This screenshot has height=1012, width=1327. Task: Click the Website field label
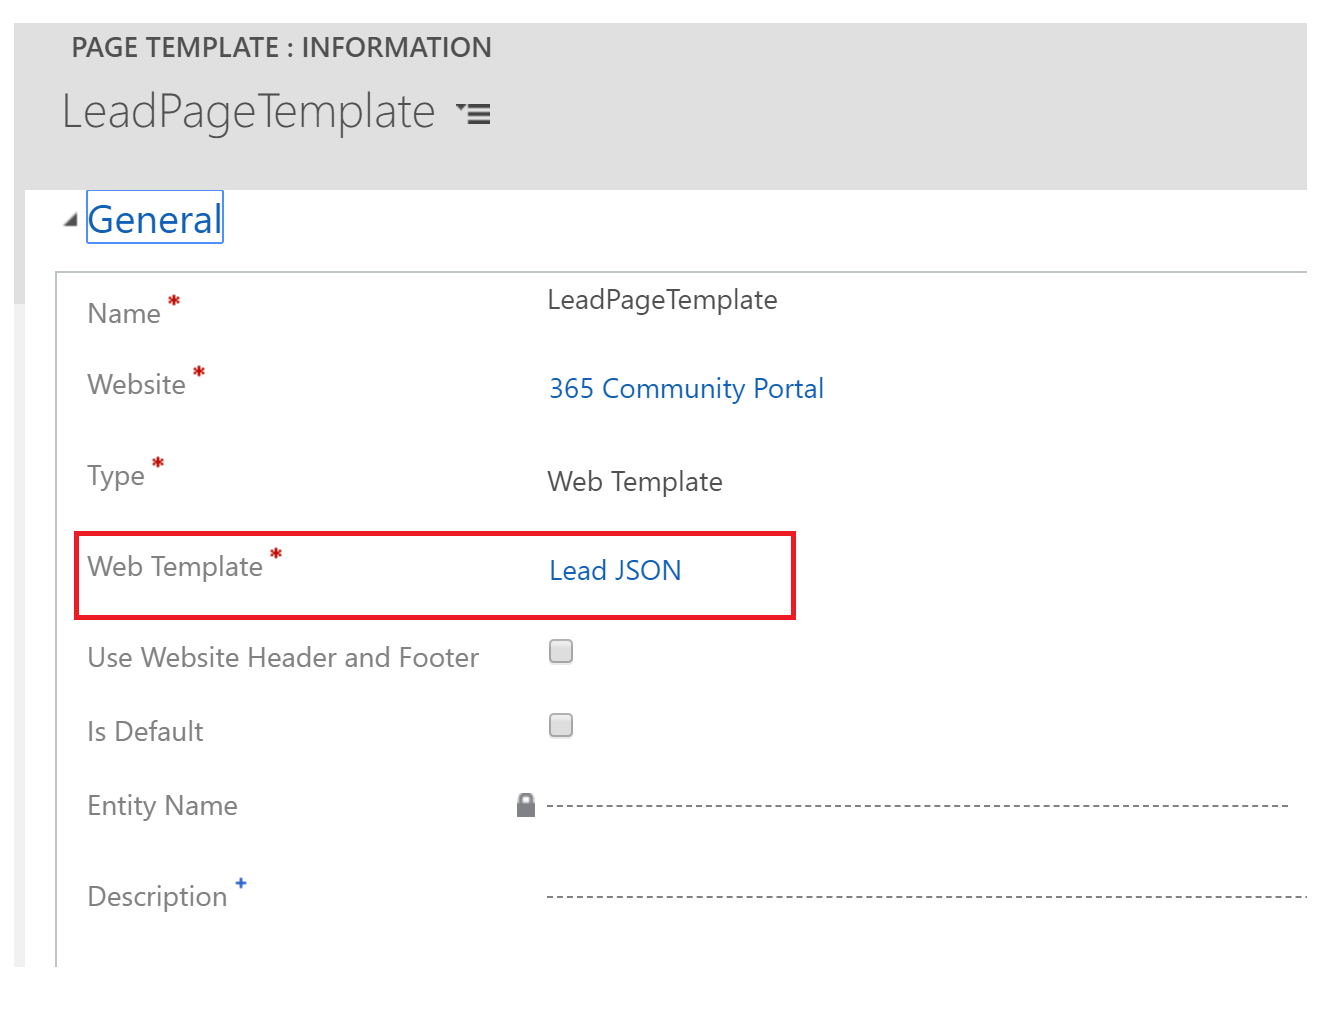click(137, 385)
